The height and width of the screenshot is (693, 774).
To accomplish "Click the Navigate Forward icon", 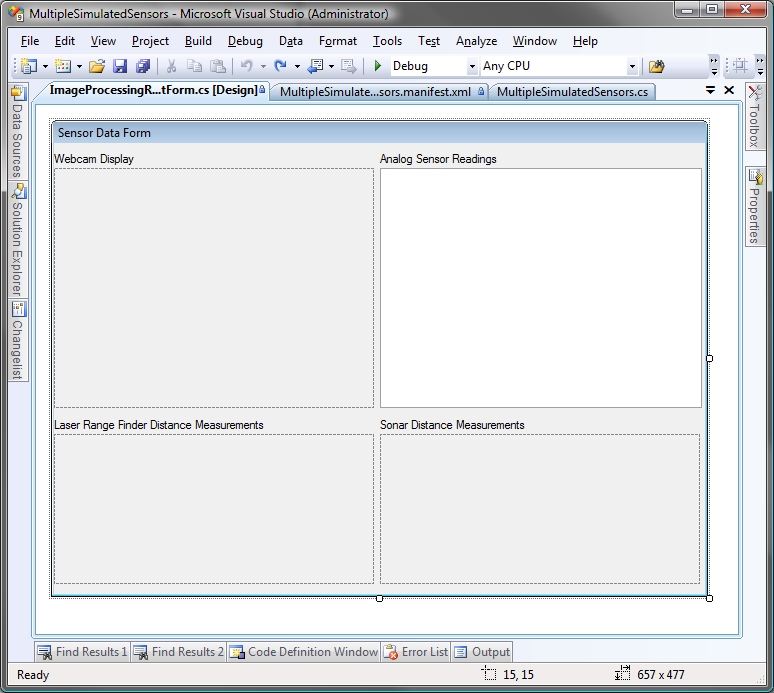I will coord(348,66).
